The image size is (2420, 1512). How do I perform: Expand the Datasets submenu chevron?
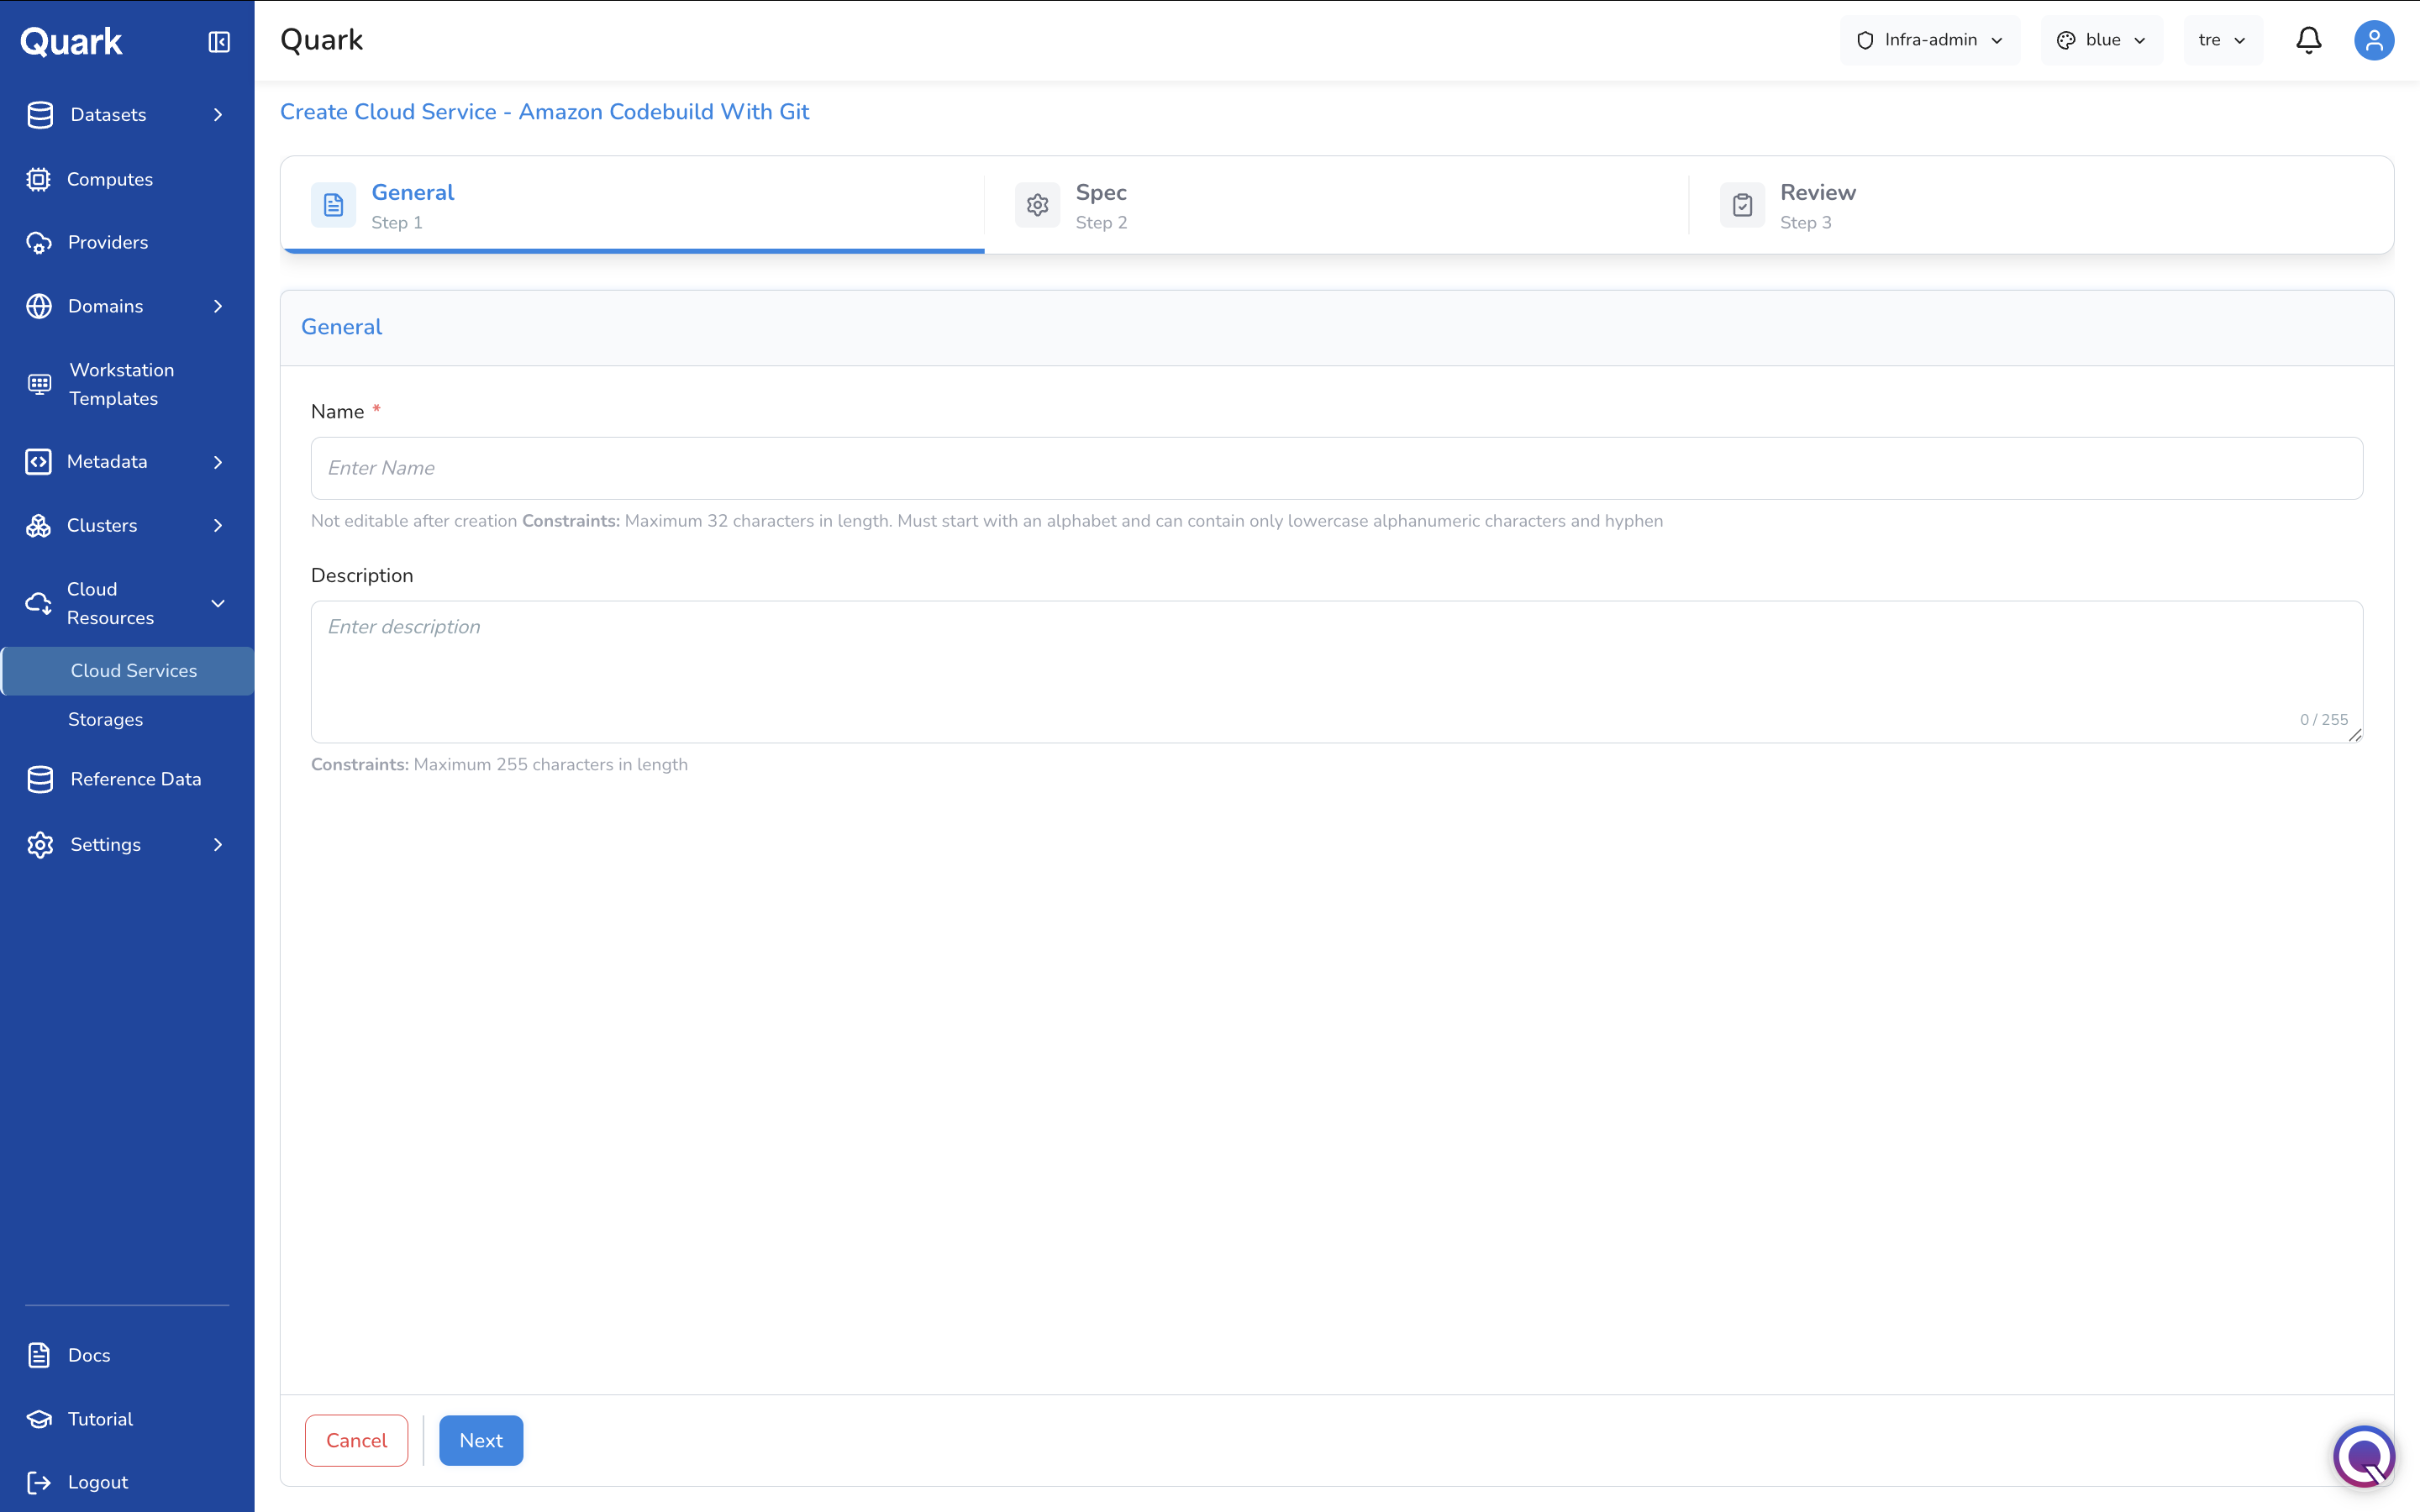[218, 115]
